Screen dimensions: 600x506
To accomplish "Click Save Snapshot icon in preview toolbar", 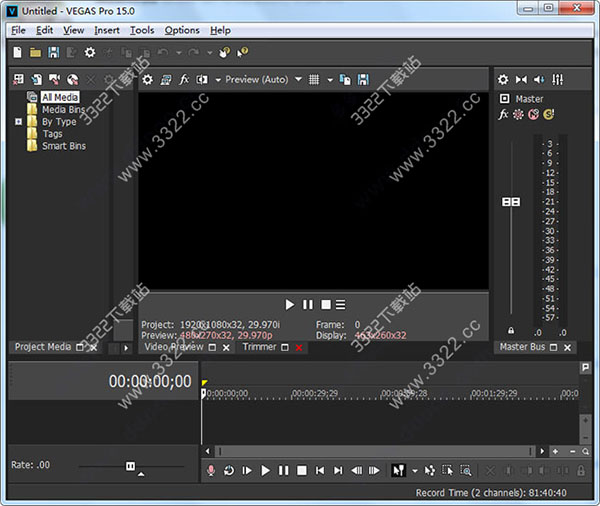I will pyautogui.click(x=361, y=79).
